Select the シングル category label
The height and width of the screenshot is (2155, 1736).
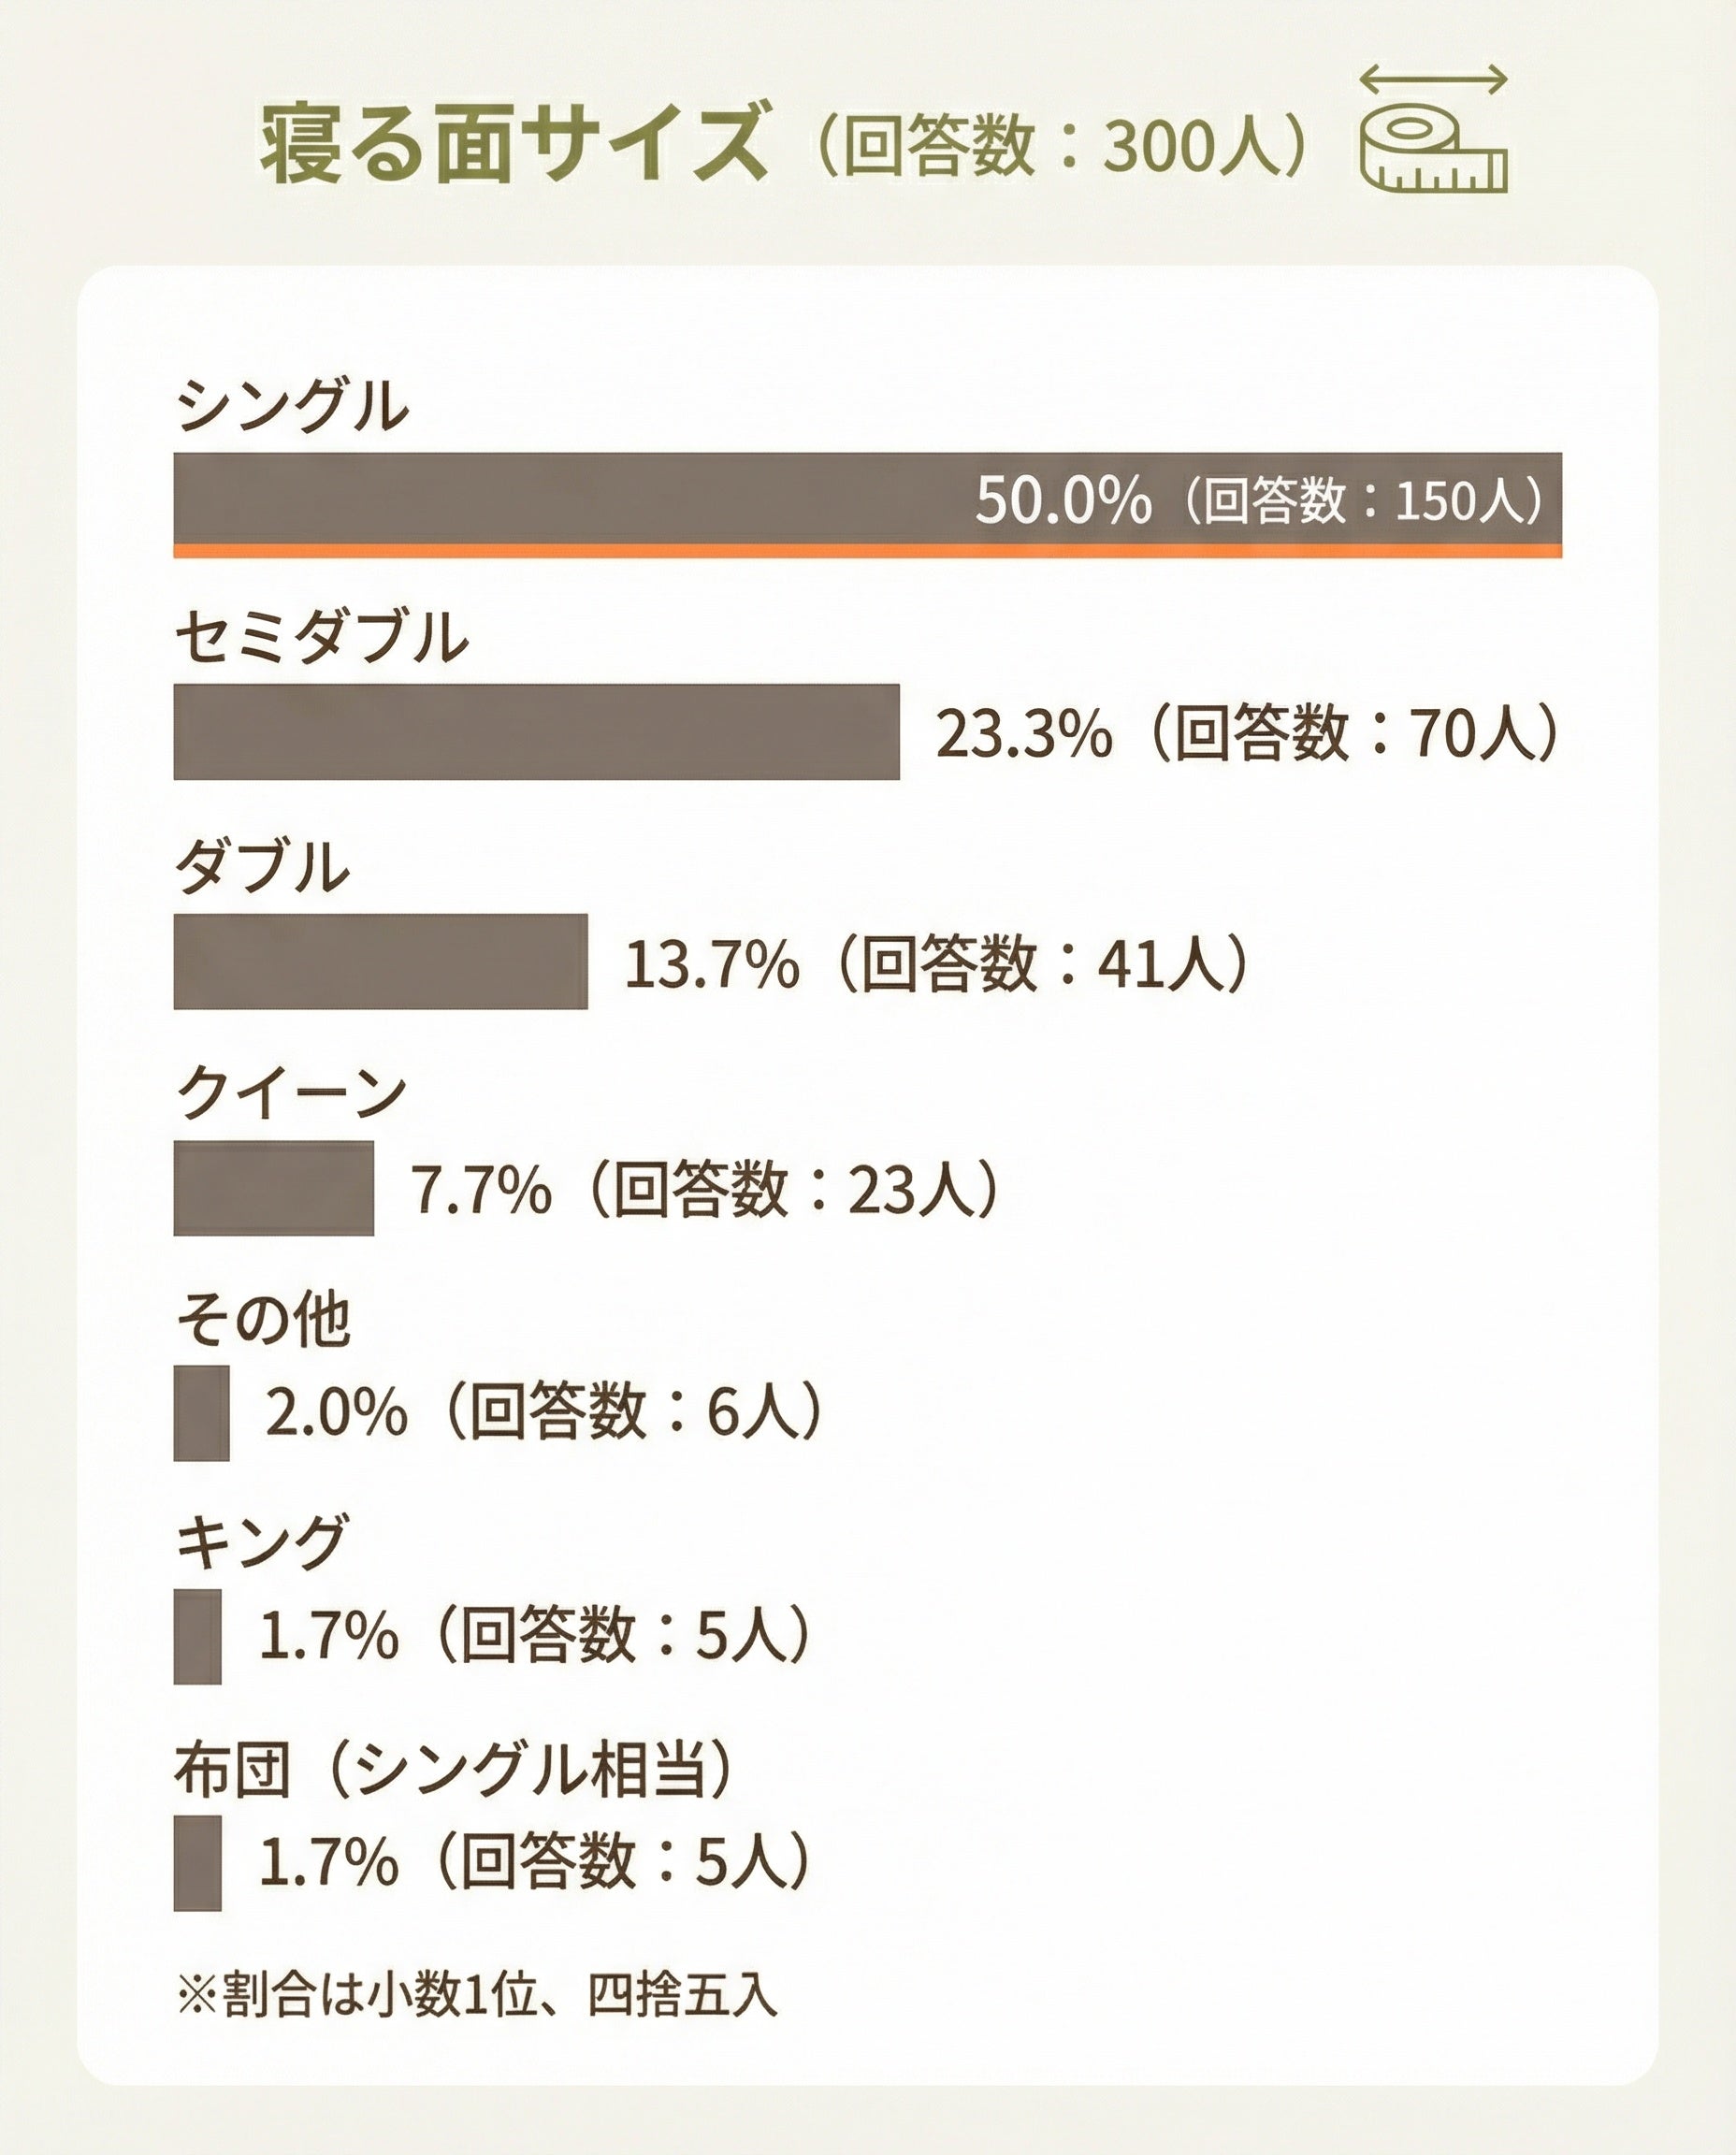[292, 406]
